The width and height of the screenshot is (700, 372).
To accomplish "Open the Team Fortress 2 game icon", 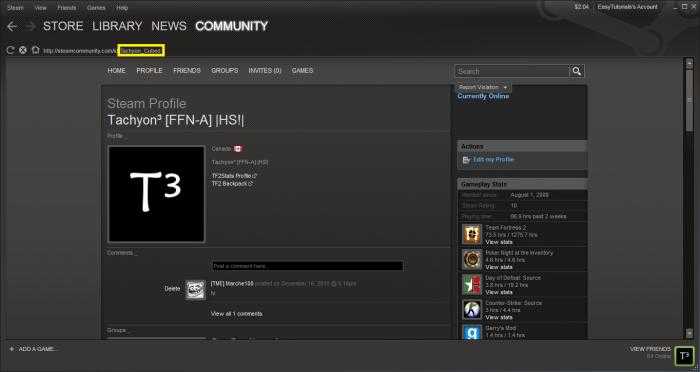I will point(472,234).
